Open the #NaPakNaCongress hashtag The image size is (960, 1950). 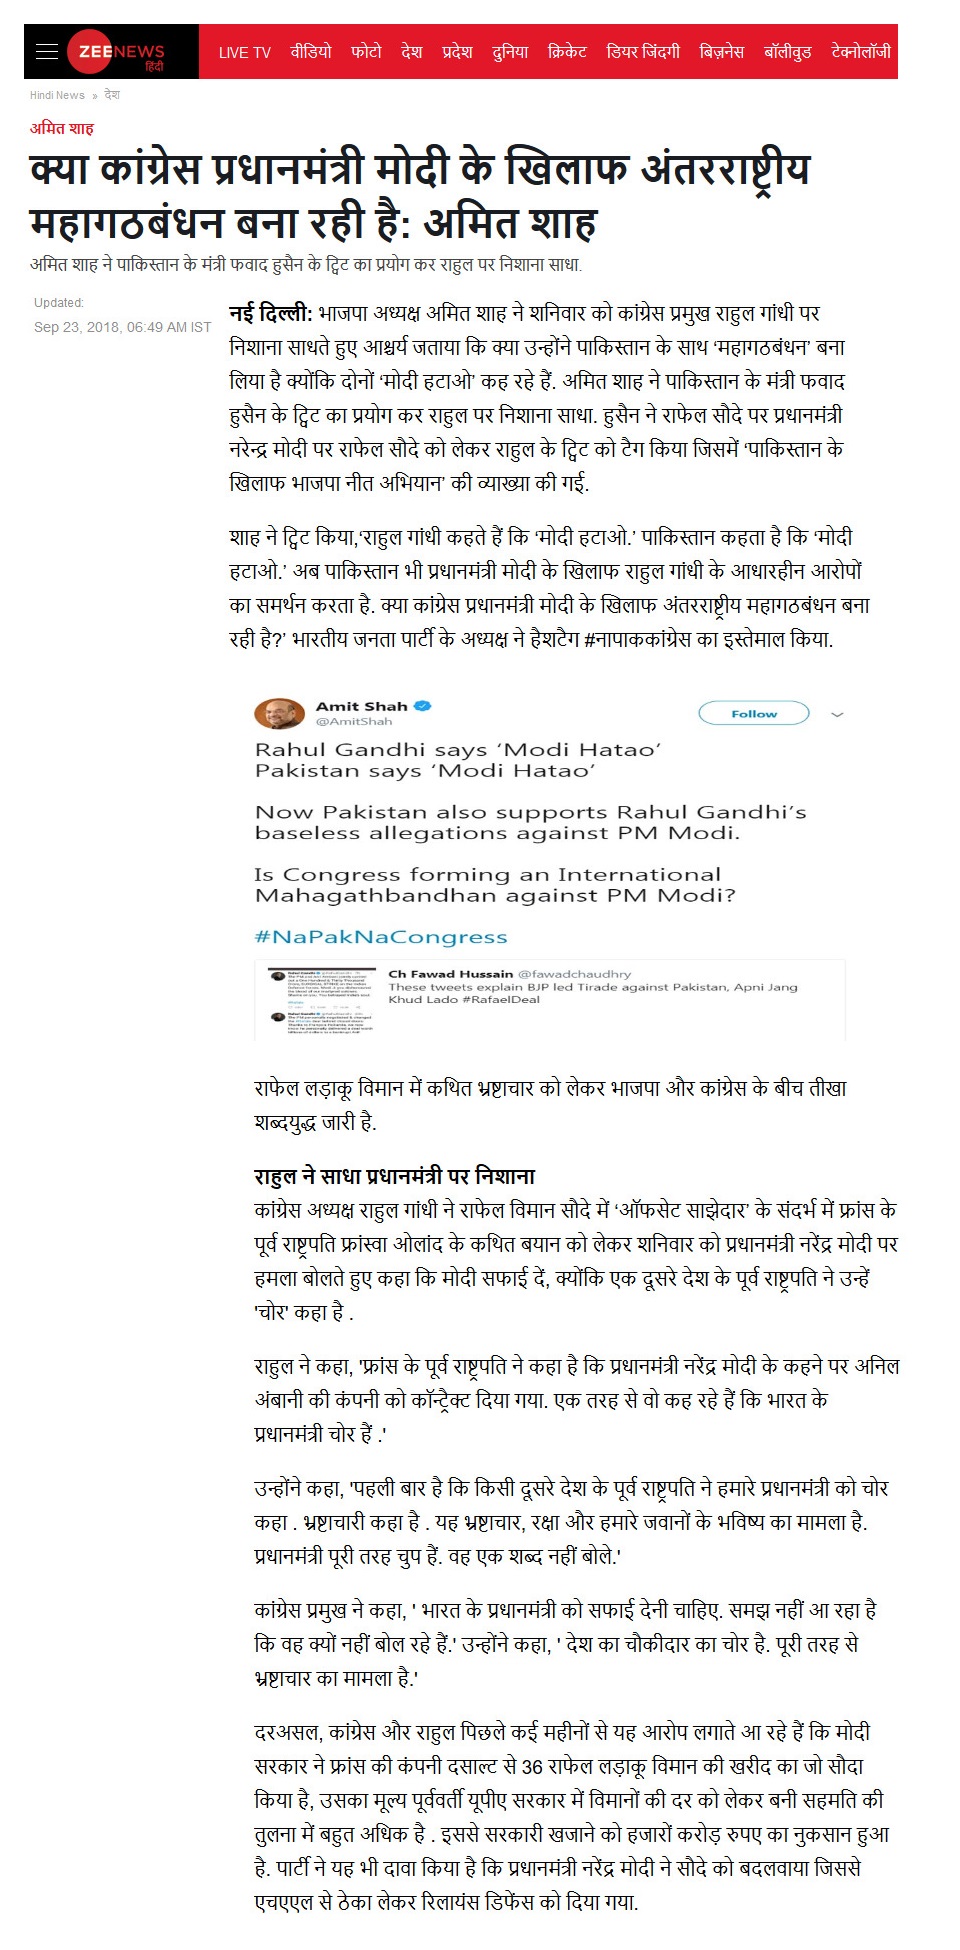(x=381, y=937)
